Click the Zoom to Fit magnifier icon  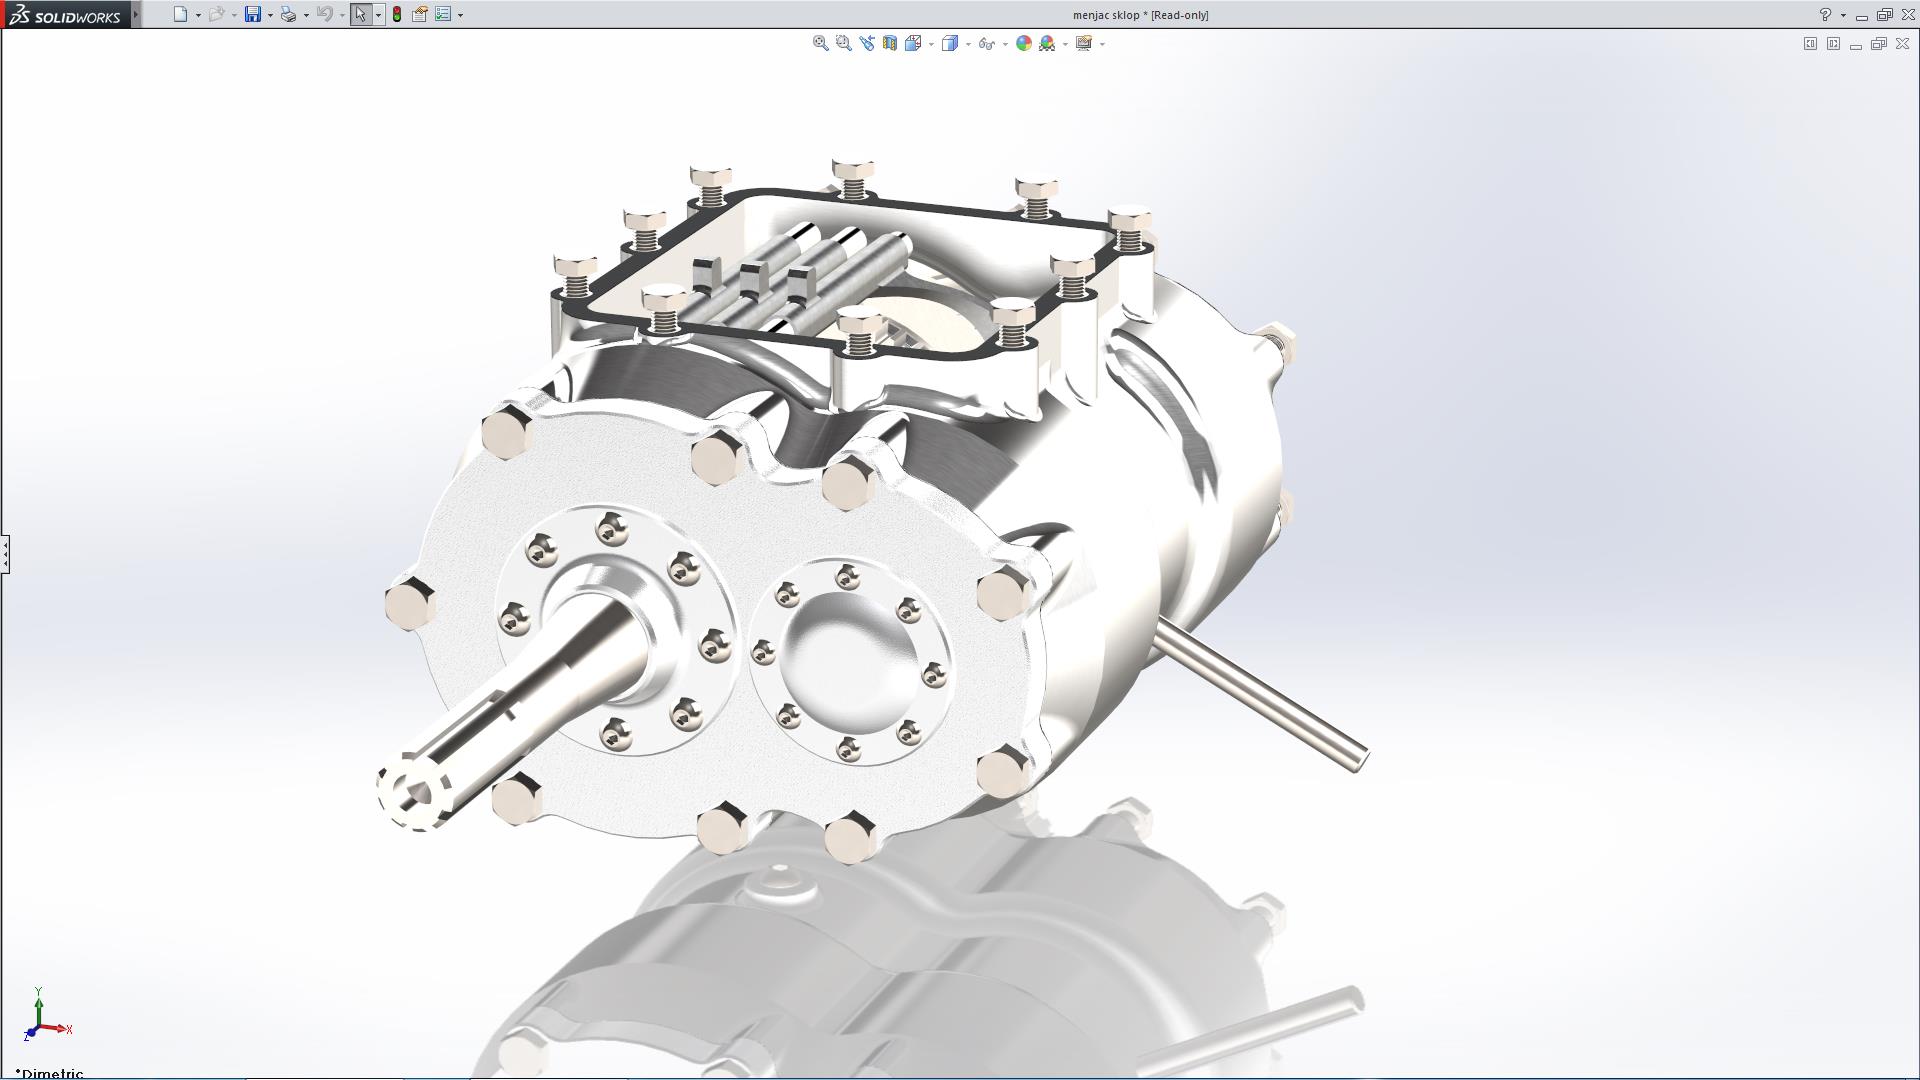[820, 43]
